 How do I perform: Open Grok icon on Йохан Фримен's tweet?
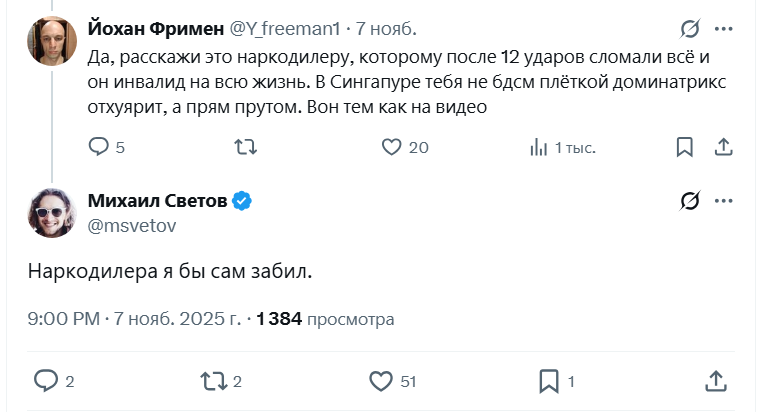689,28
